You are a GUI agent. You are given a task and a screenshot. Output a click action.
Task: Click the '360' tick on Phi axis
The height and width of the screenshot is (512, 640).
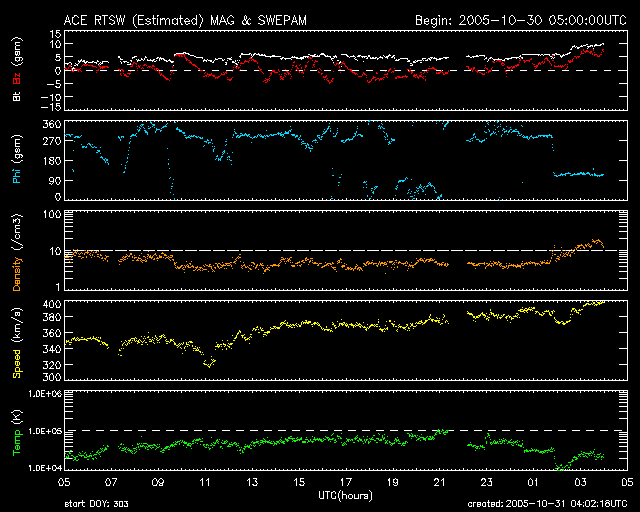click(52, 124)
